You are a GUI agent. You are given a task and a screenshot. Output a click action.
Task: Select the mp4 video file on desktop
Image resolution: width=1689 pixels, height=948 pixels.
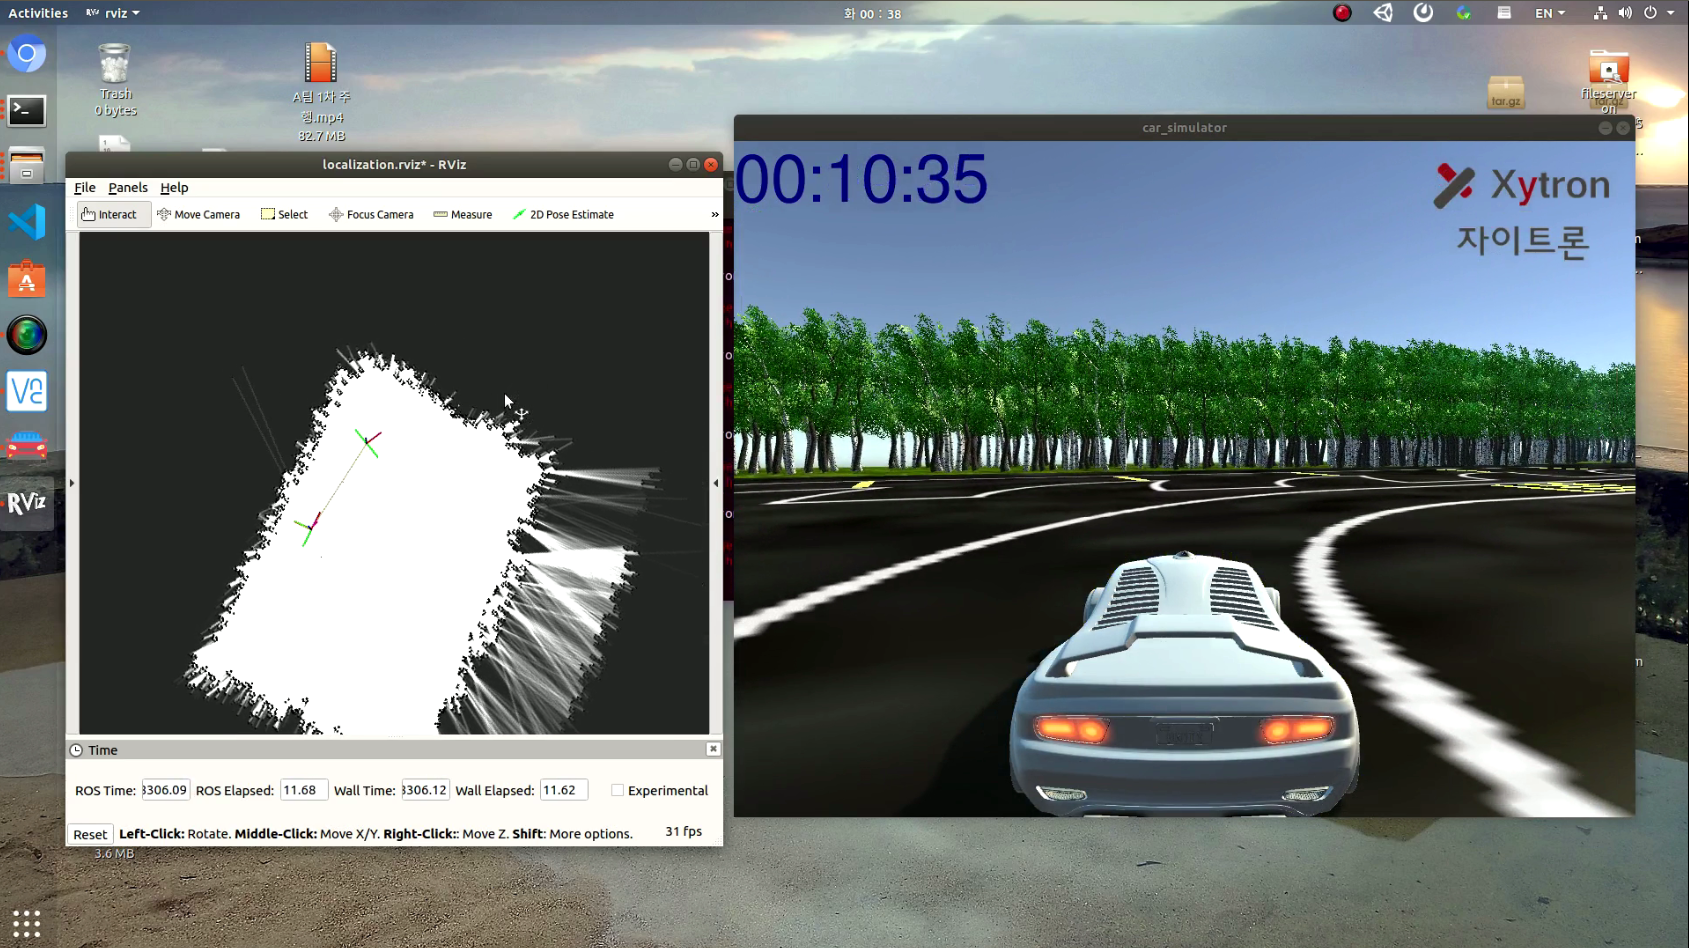[321, 92]
